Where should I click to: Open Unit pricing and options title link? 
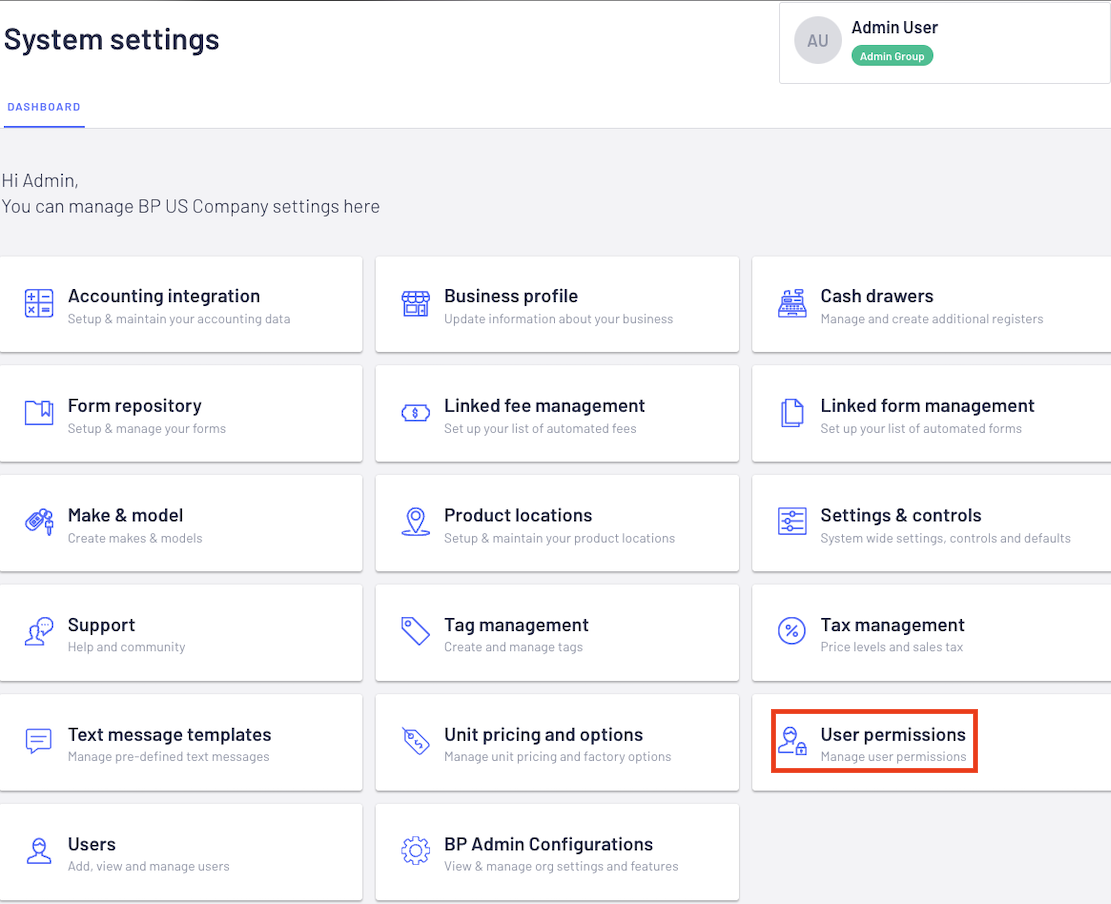(543, 735)
